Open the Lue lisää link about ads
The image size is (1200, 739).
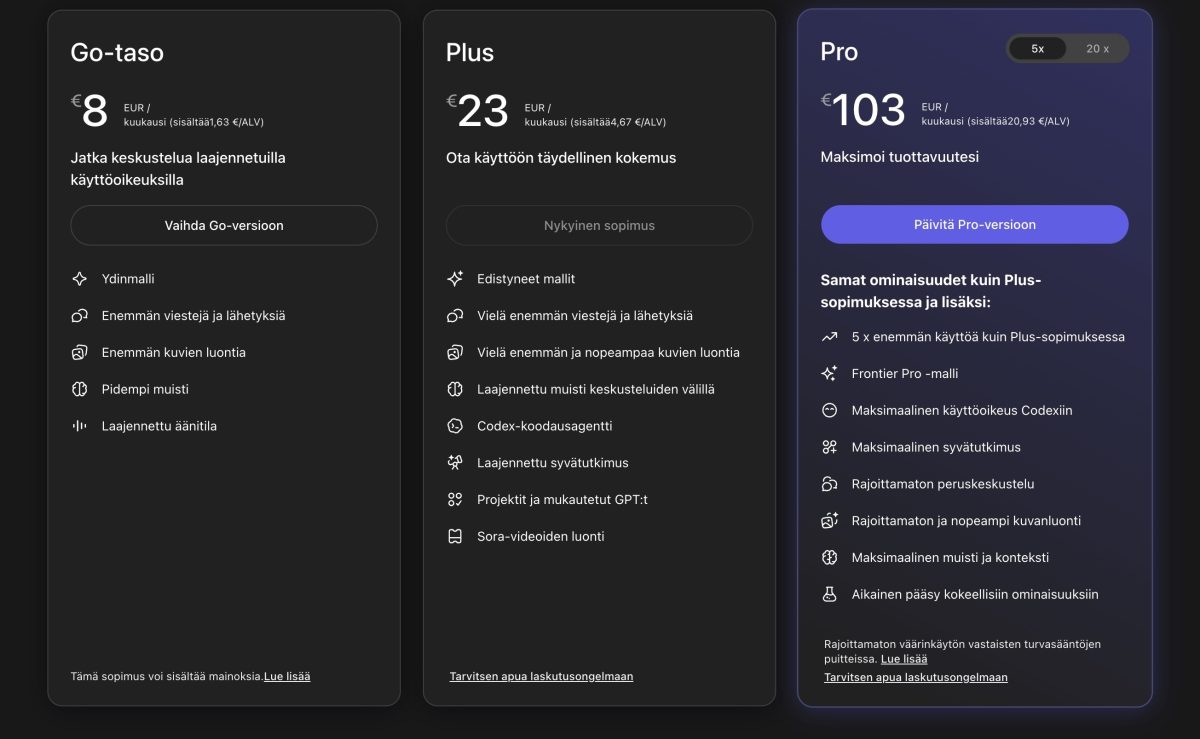tap(285, 676)
